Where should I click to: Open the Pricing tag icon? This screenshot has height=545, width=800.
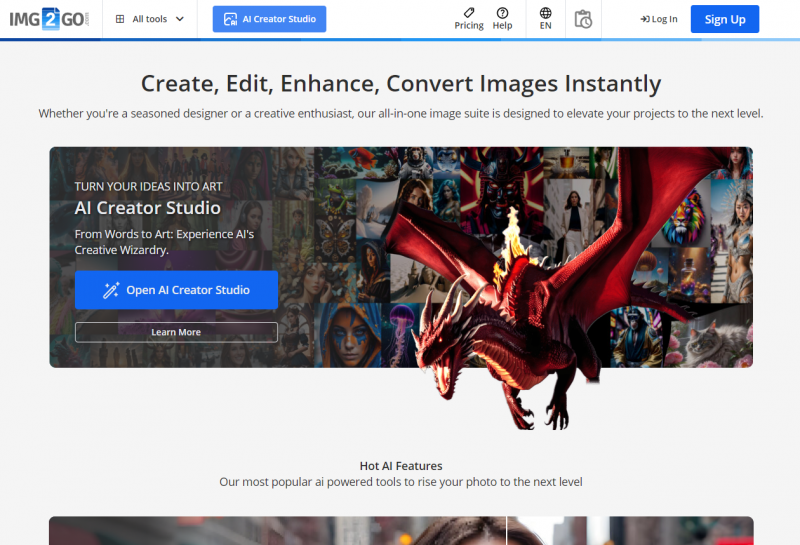469,12
